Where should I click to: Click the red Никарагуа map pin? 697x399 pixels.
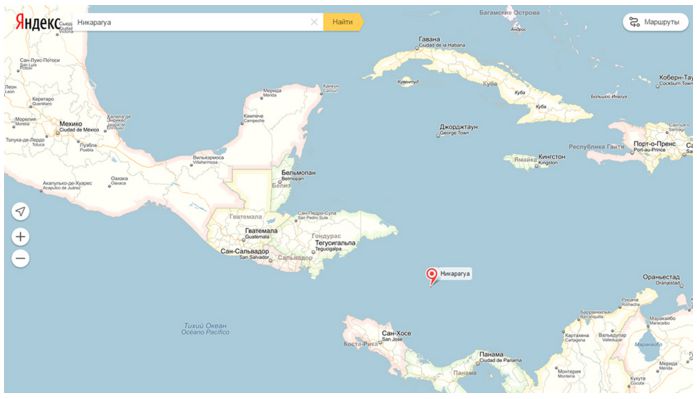[x=431, y=276]
